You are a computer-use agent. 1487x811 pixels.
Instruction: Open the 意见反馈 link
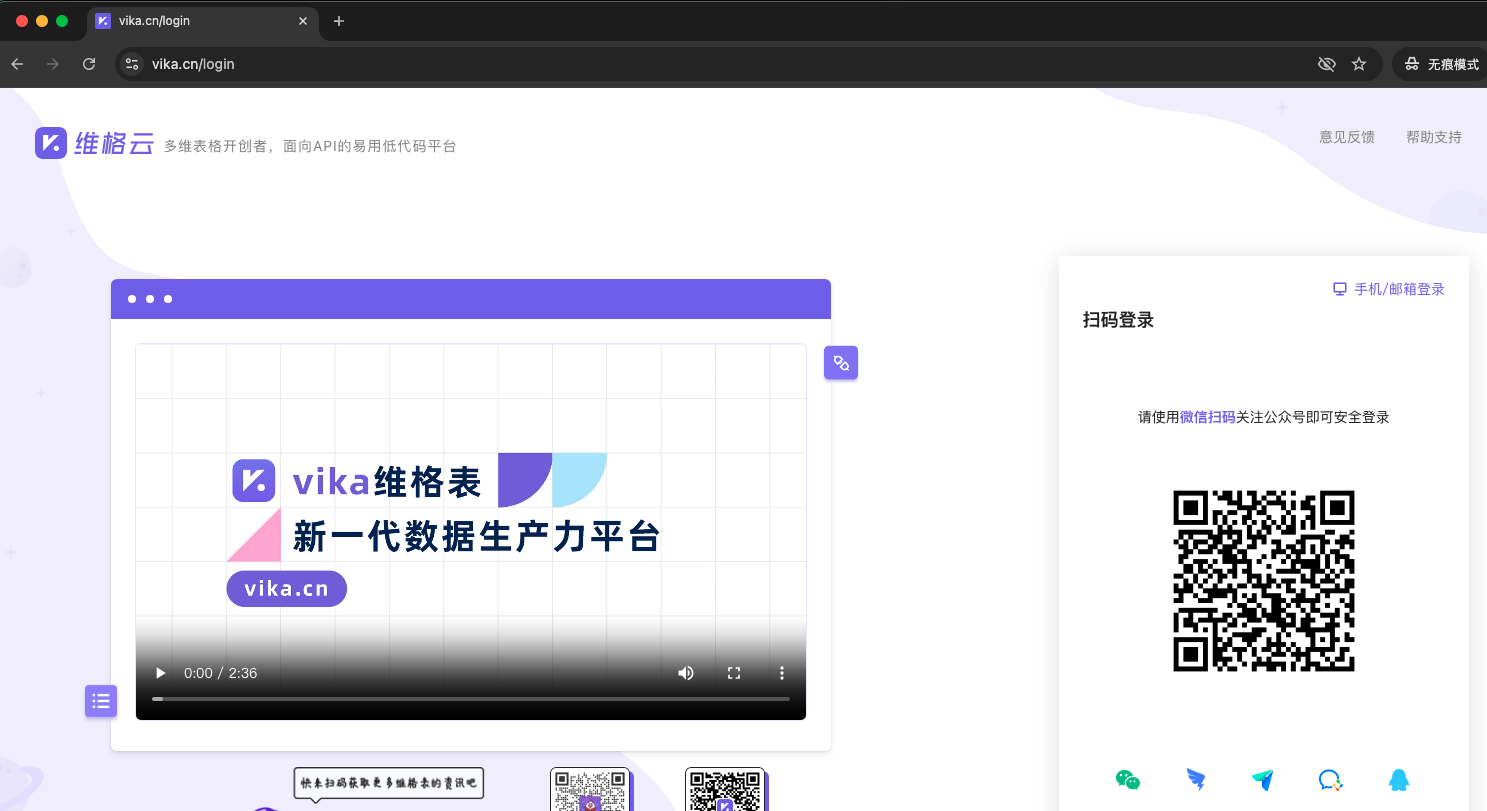[1347, 137]
